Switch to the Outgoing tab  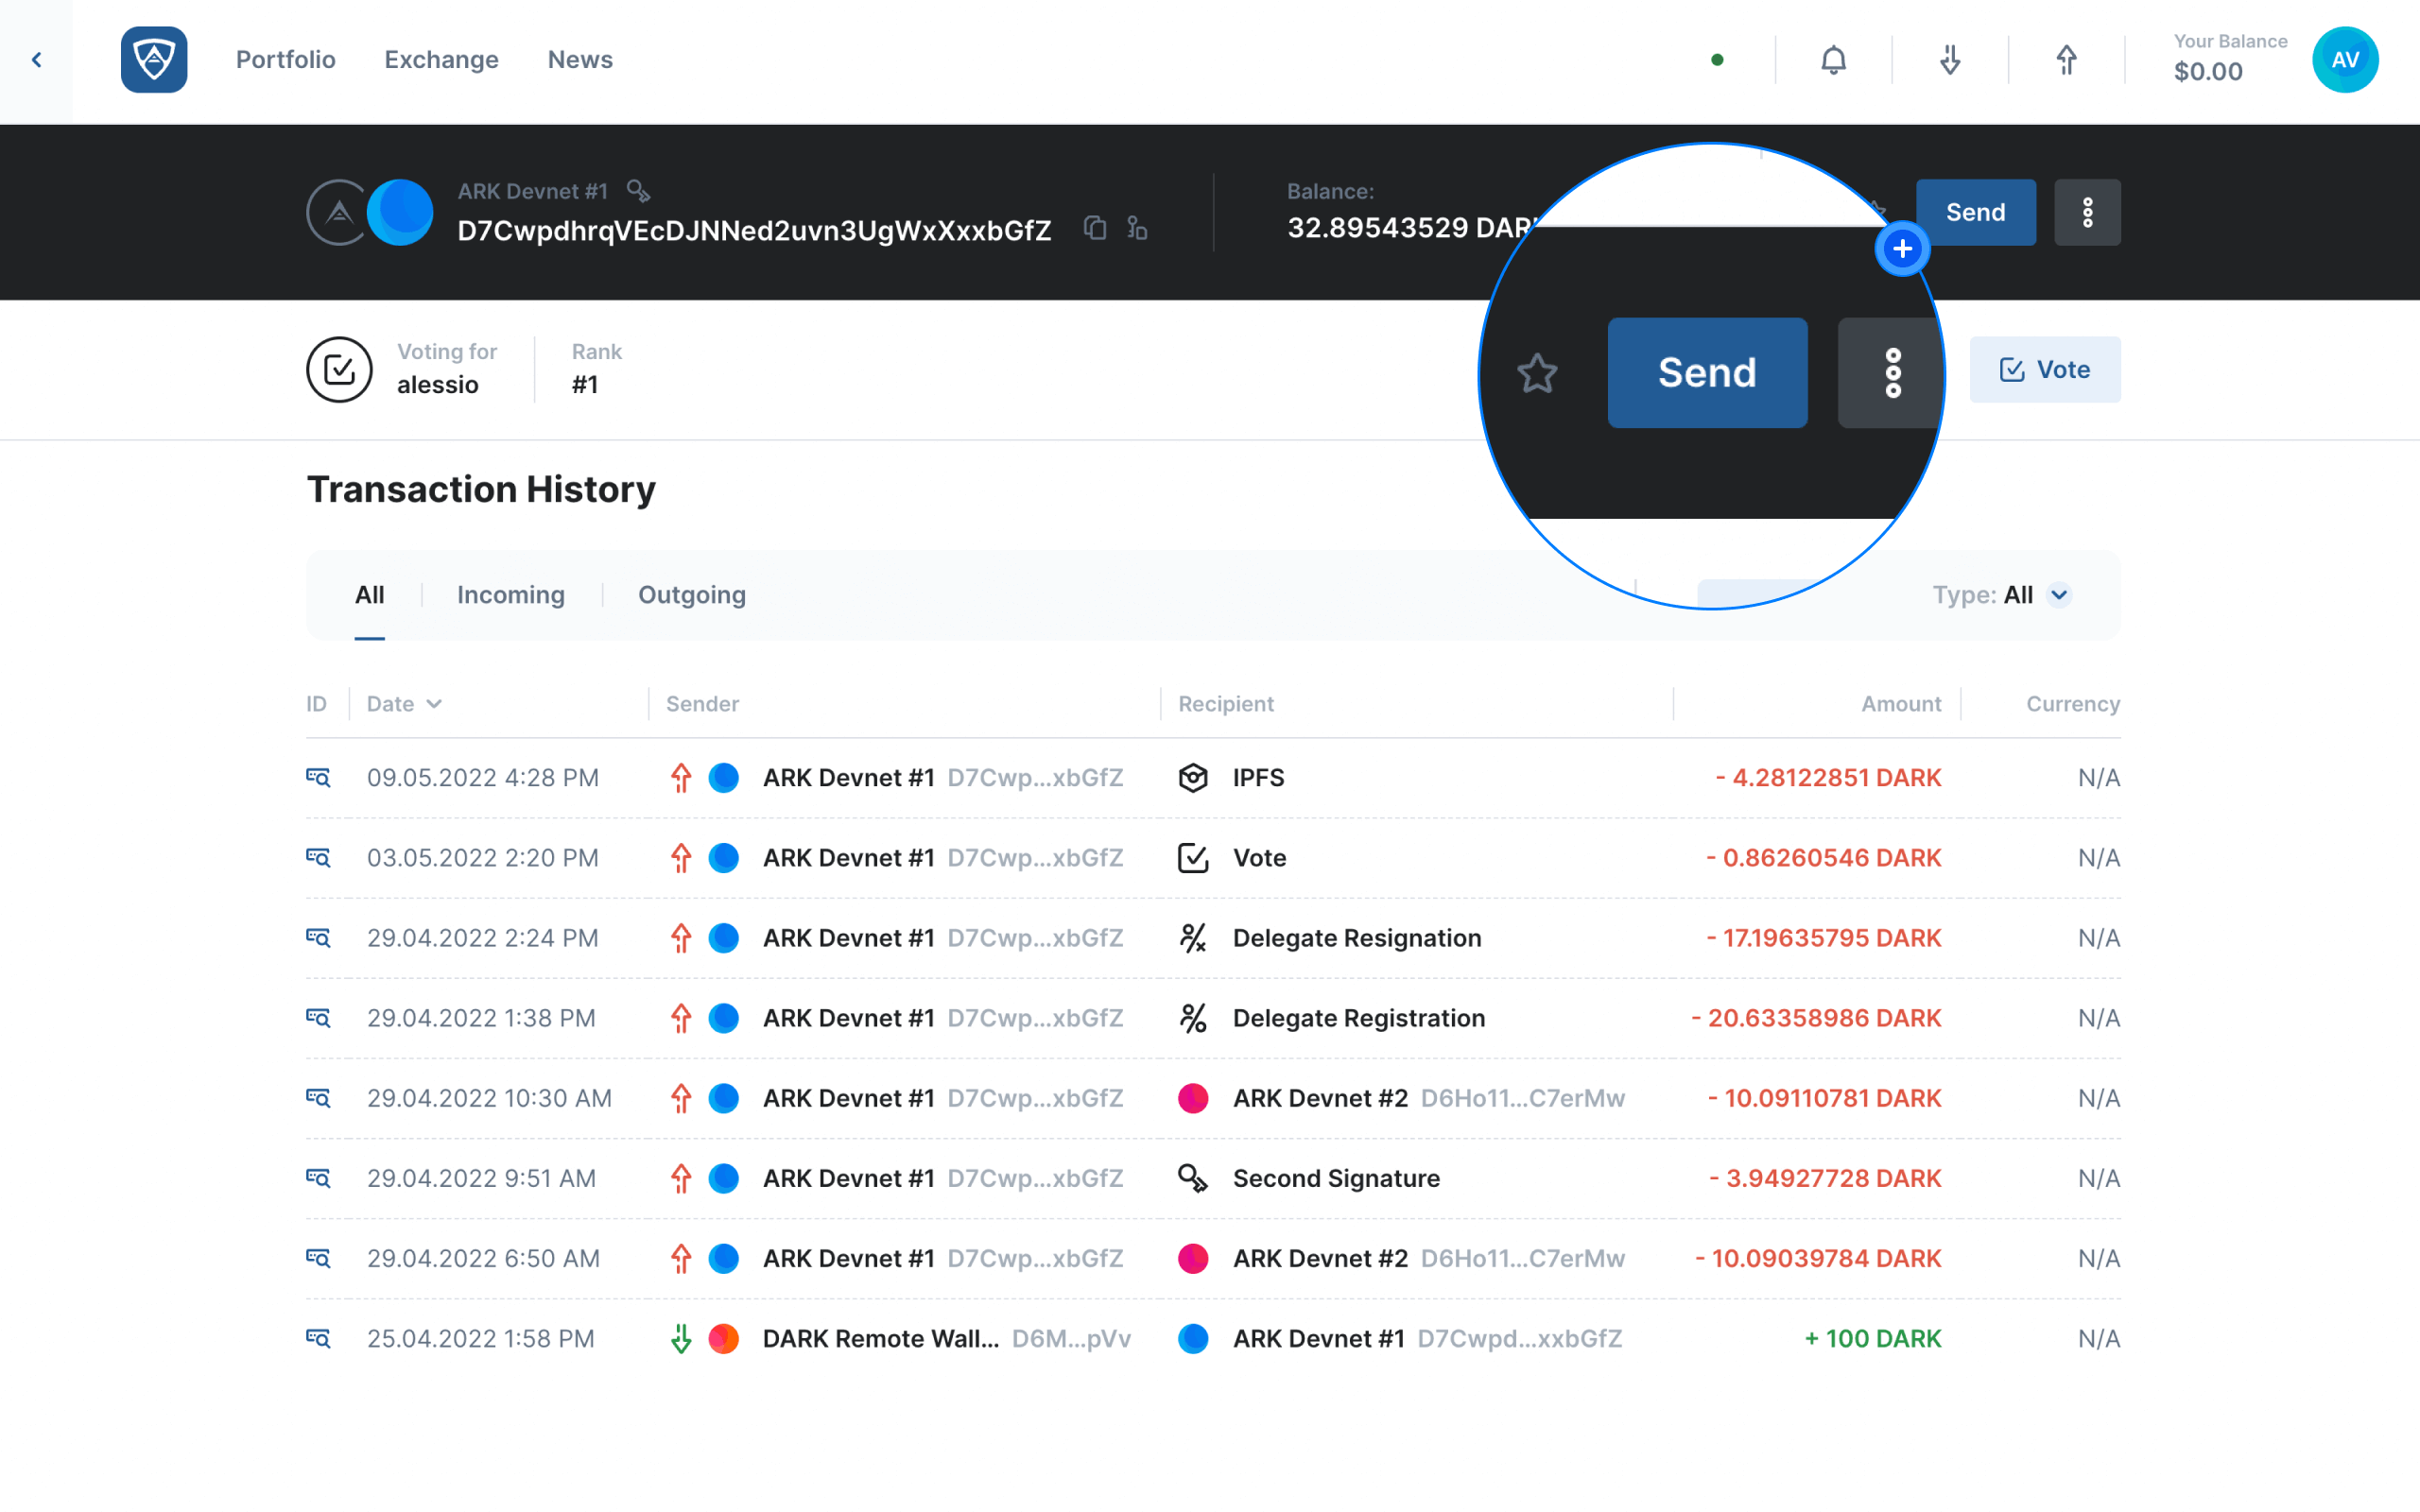tap(692, 595)
